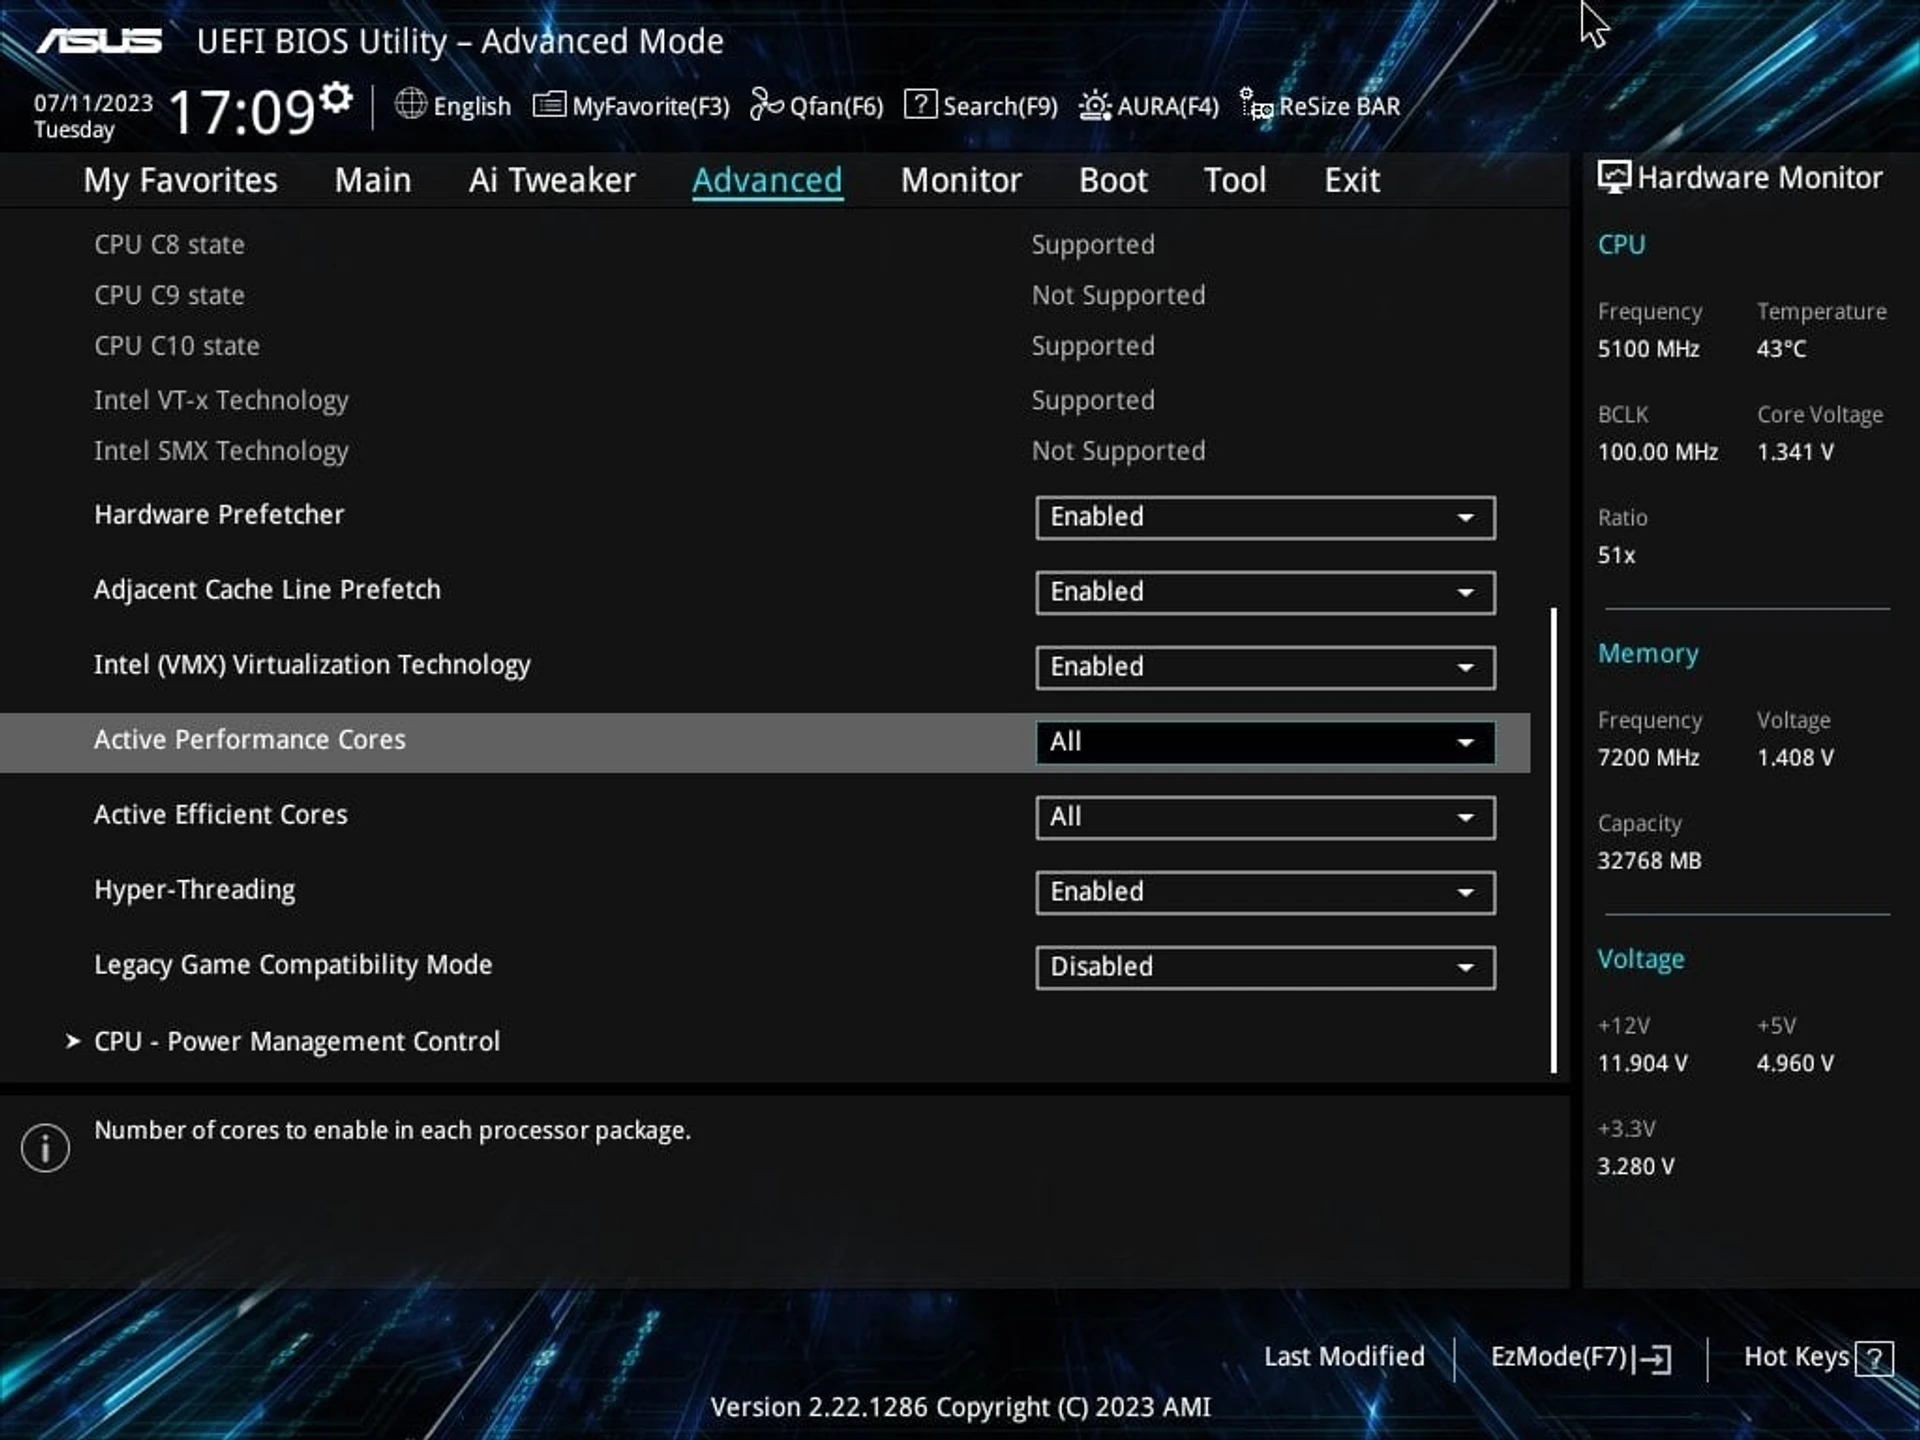
Task: Click the info icon beside help text
Action: click(x=45, y=1147)
